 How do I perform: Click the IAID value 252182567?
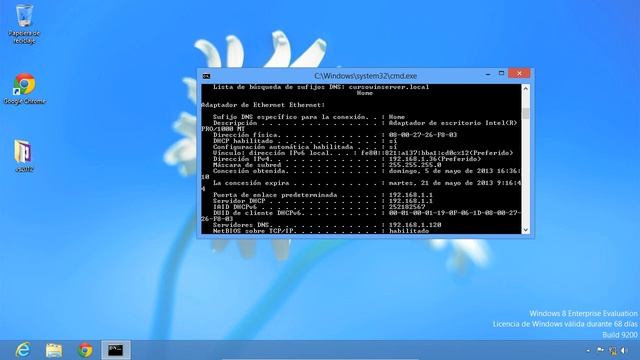click(x=407, y=207)
